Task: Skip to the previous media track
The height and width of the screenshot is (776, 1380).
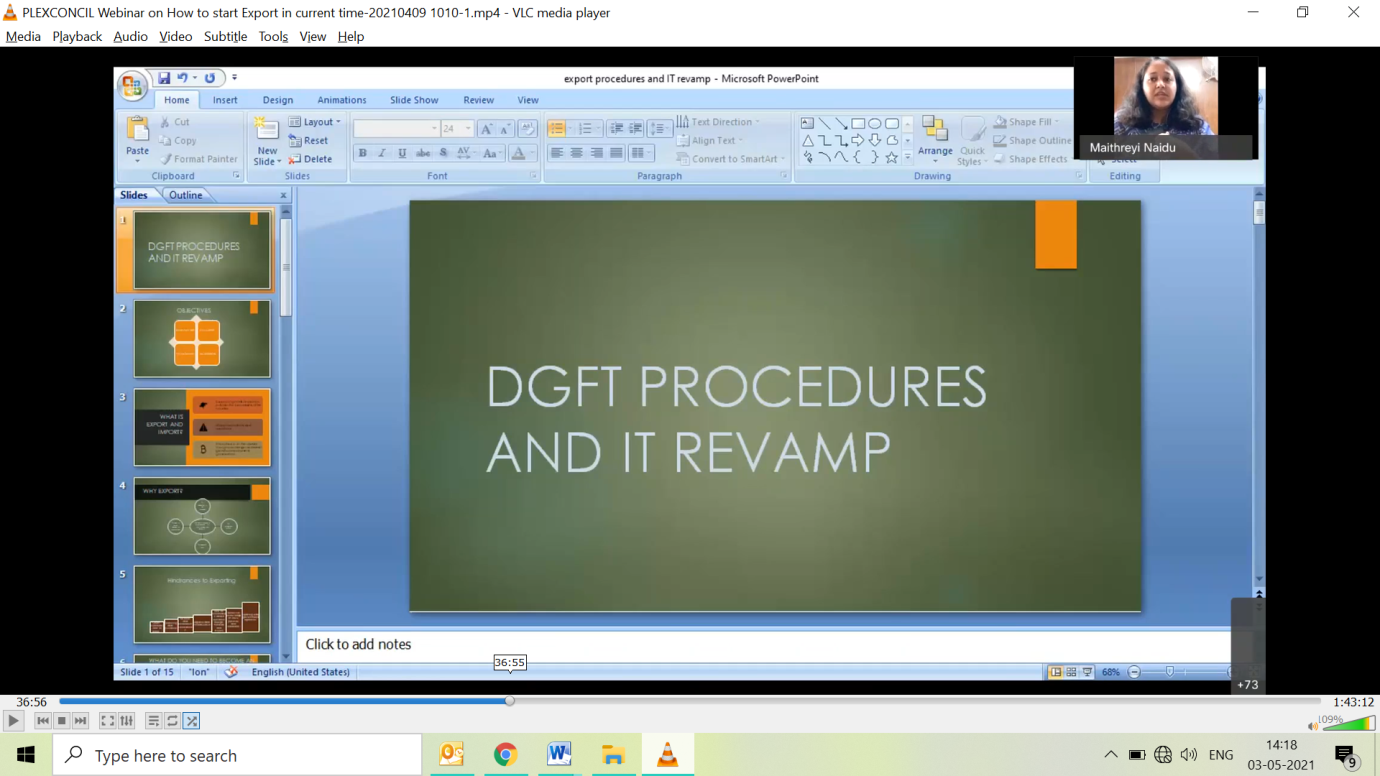Action: pos(42,721)
